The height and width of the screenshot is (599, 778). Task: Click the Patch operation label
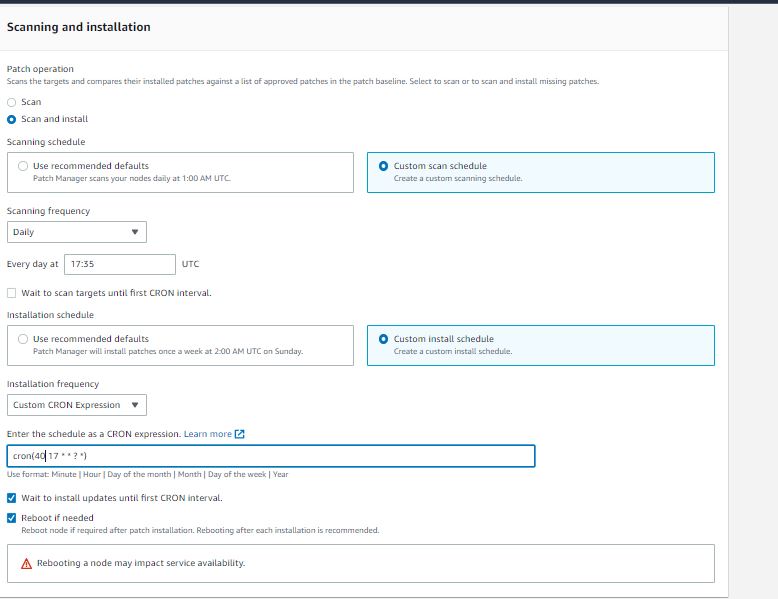pyautogui.click(x=40, y=69)
